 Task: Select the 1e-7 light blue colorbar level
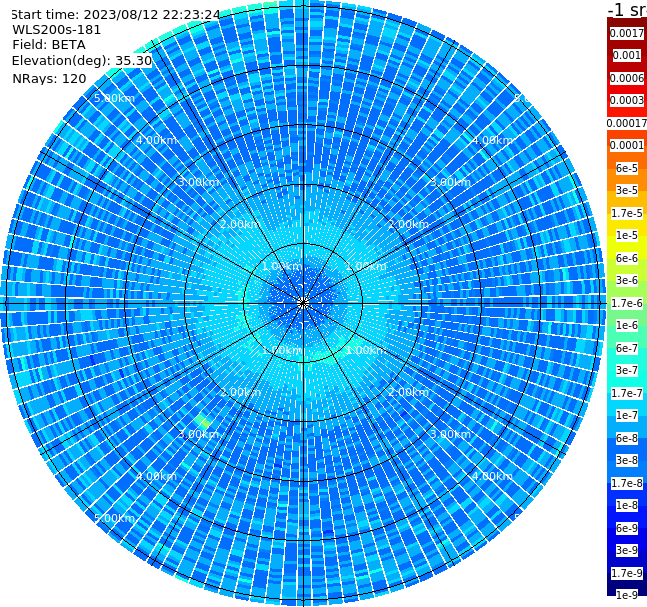coord(627,416)
